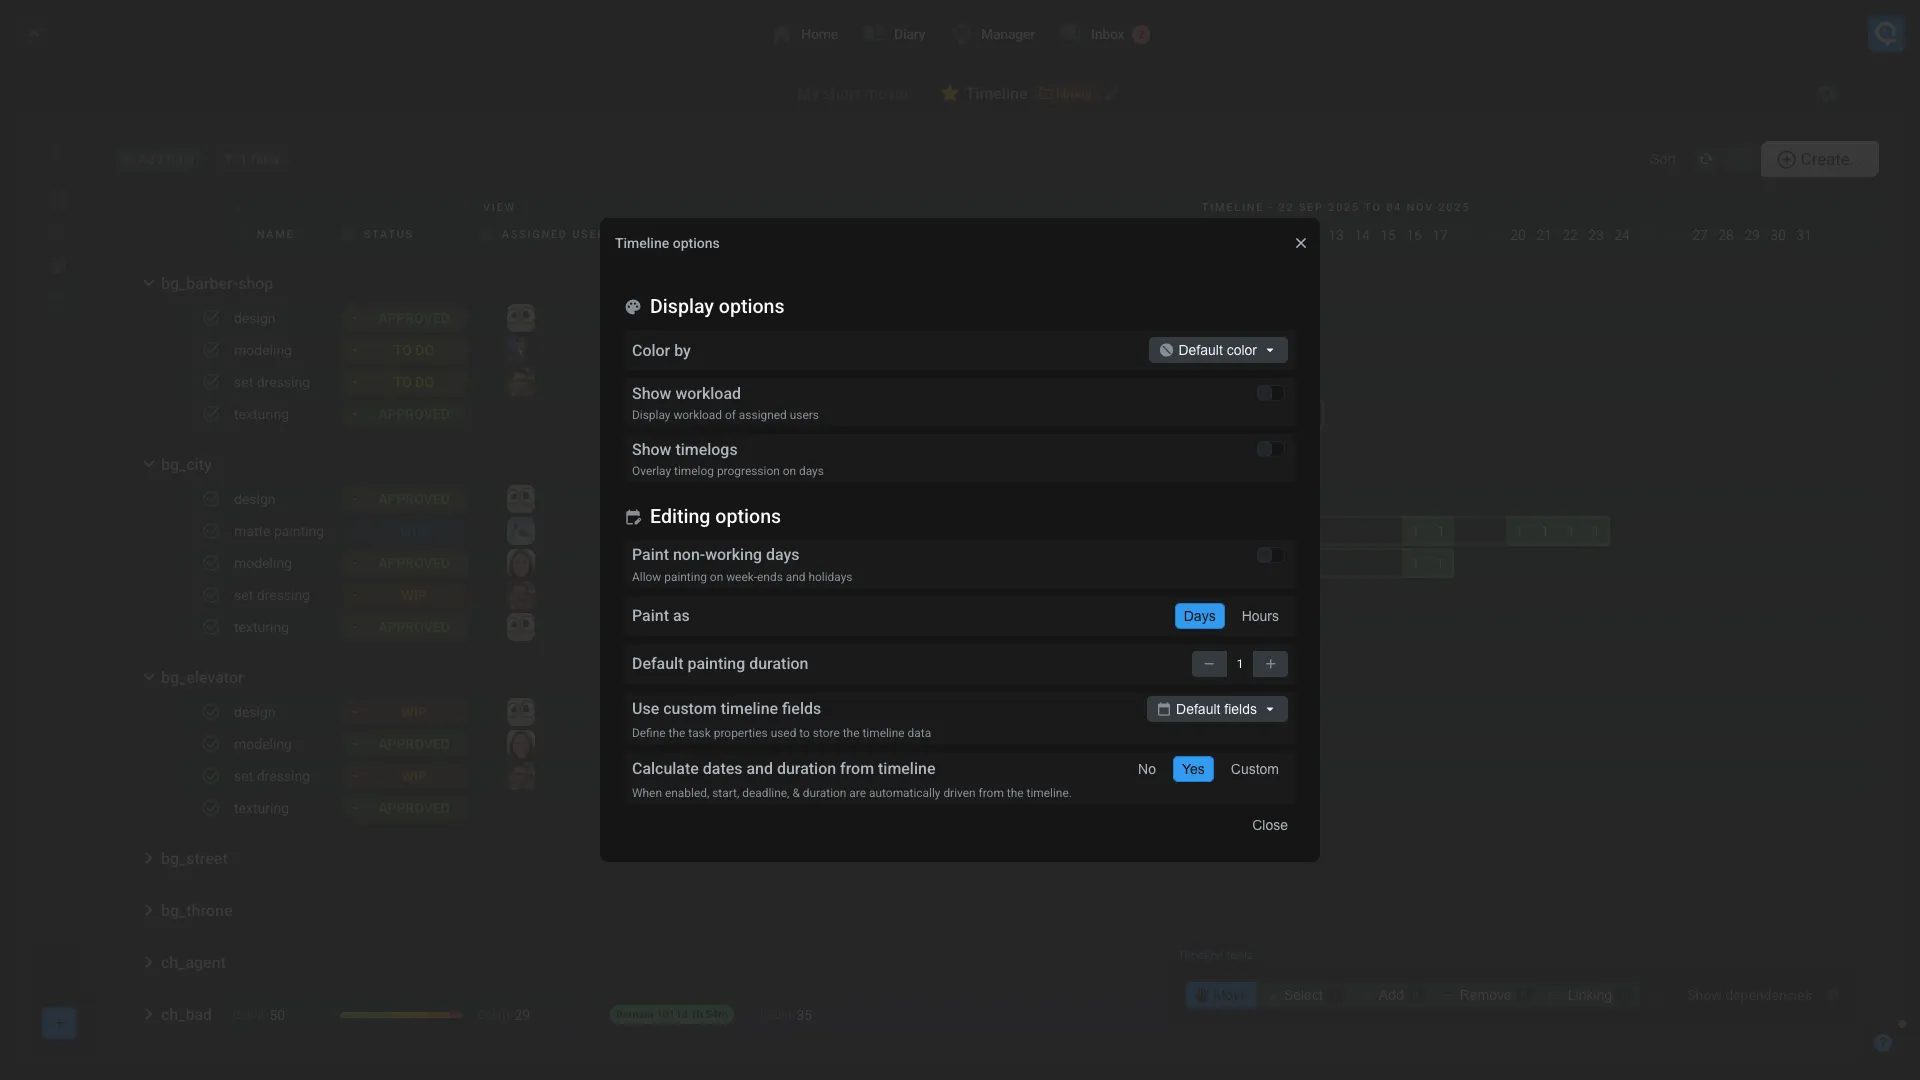Close the Timeline options dialog
The image size is (1920, 1080).
point(1300,243)
